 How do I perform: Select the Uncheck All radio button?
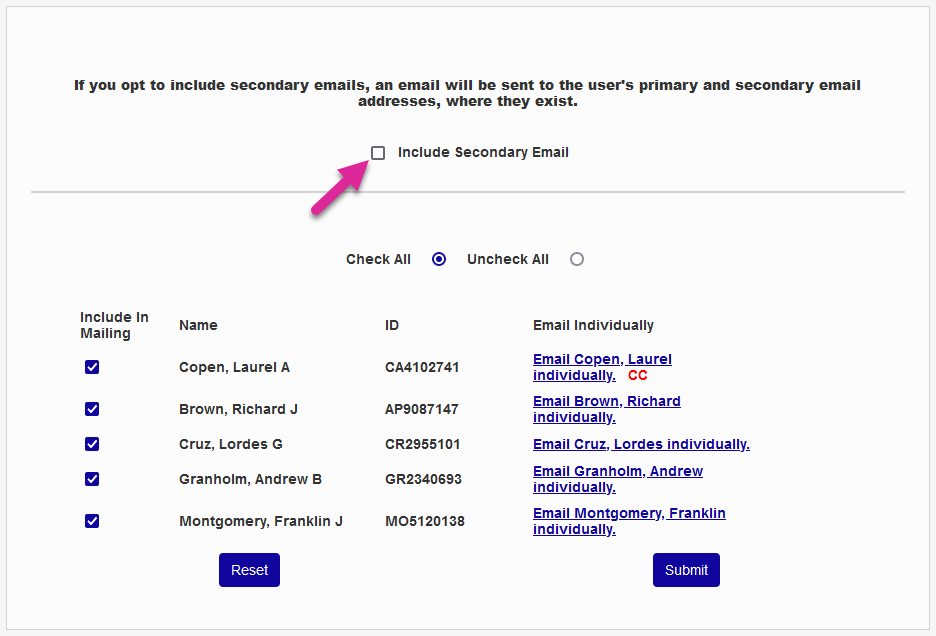pyautogui.click(x=576, y=259)
